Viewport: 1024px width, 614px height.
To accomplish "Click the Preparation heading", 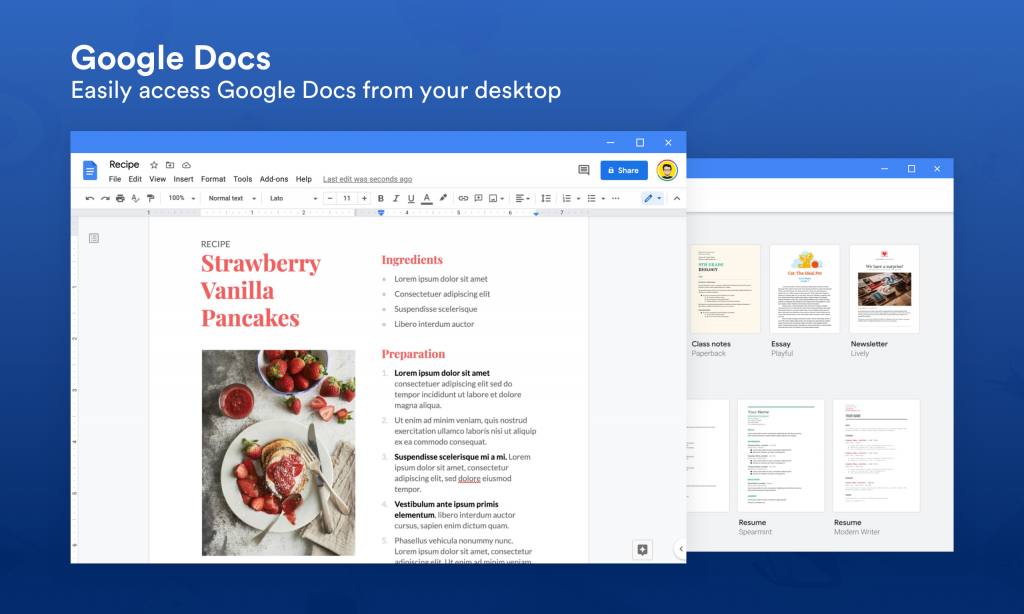I will click(413, 354).
